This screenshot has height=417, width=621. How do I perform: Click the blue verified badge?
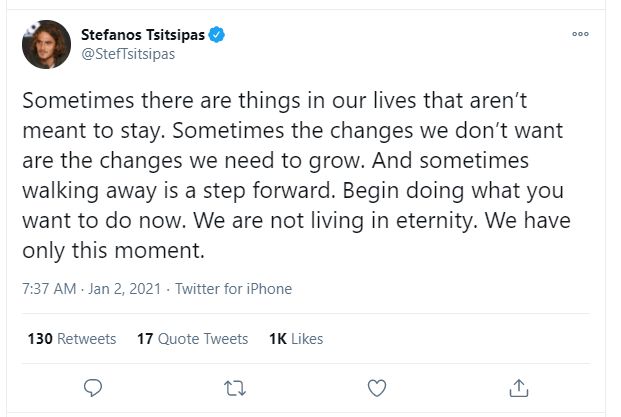click(x=216, y=36)
